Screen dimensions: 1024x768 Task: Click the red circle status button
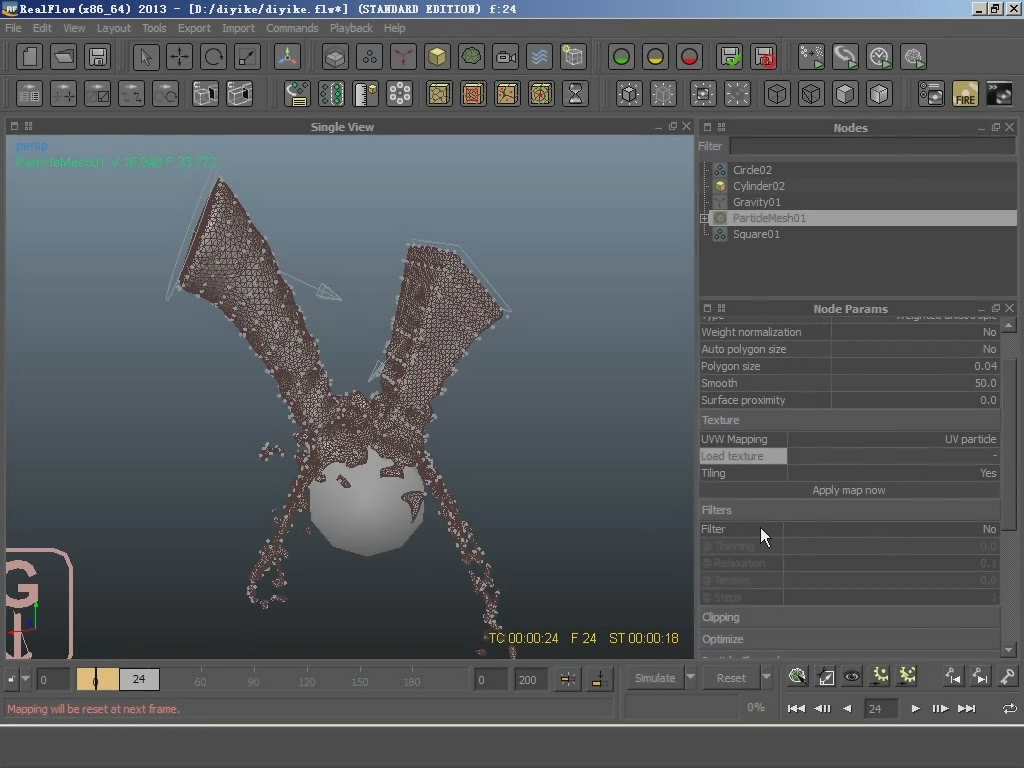[x=689, y=57]
